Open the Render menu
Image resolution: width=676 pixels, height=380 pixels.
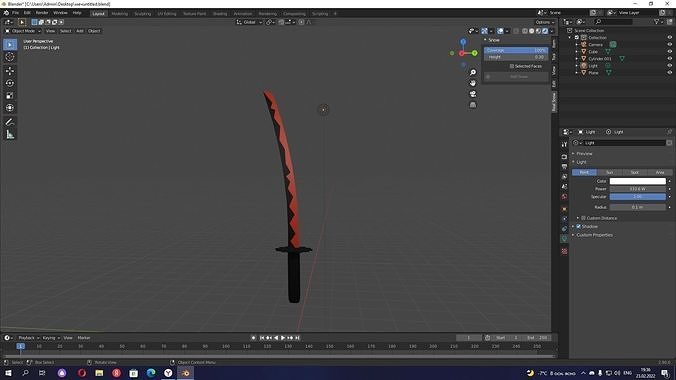pyautogui.click(x=42, y=13)
